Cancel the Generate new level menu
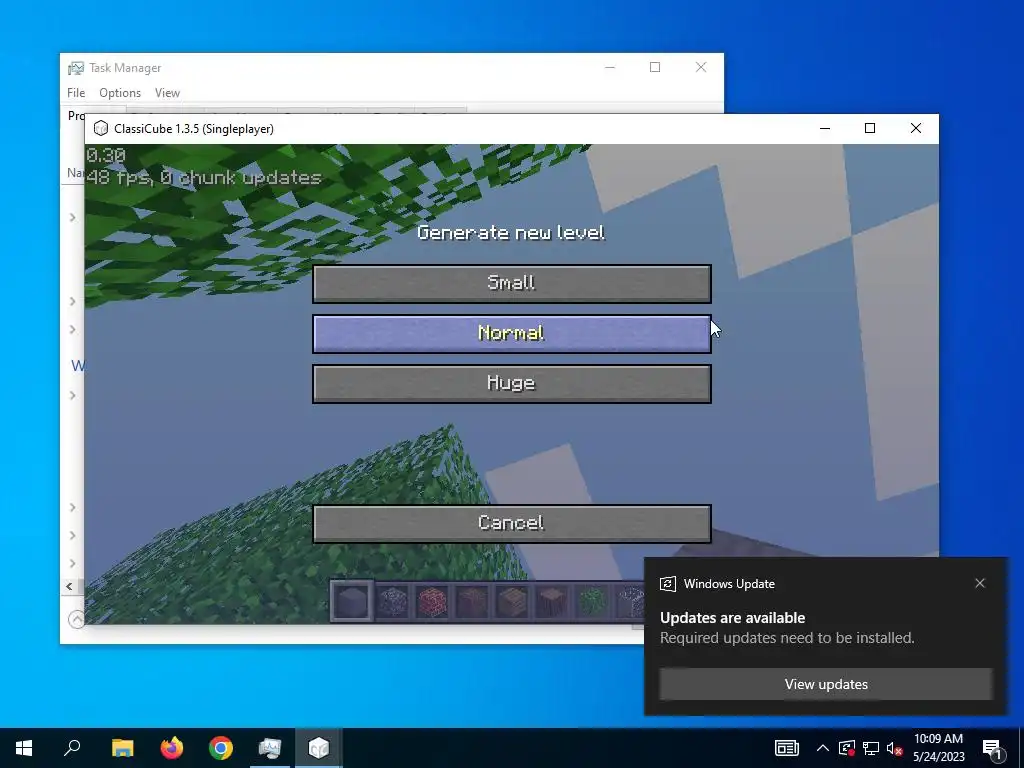The image size is (1024, 768). point(512,523)
